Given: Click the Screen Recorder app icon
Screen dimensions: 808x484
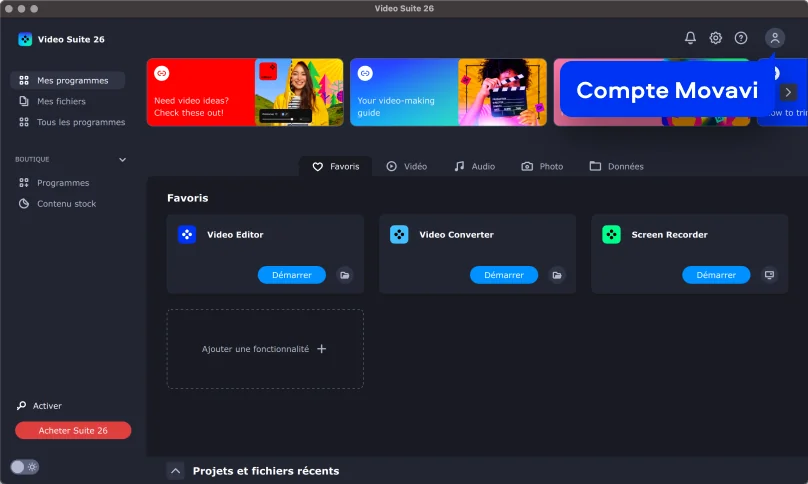Looking at the screenshot, I should (x=611, y=235).
